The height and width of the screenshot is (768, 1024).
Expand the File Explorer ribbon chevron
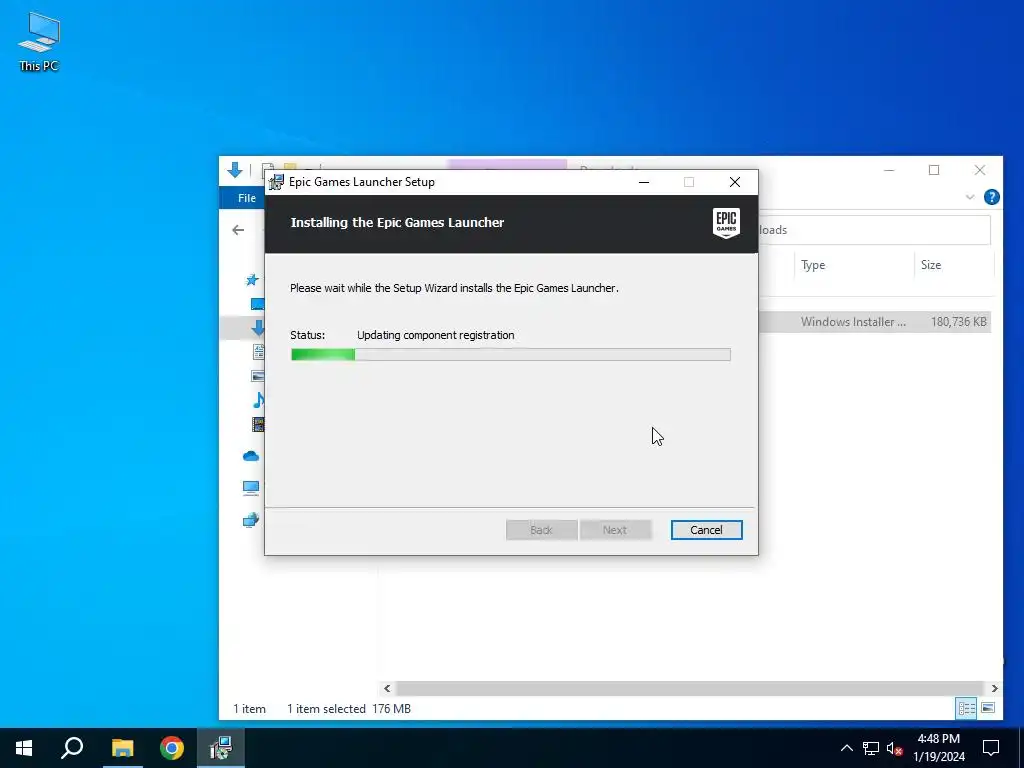[x=970, y=197]
